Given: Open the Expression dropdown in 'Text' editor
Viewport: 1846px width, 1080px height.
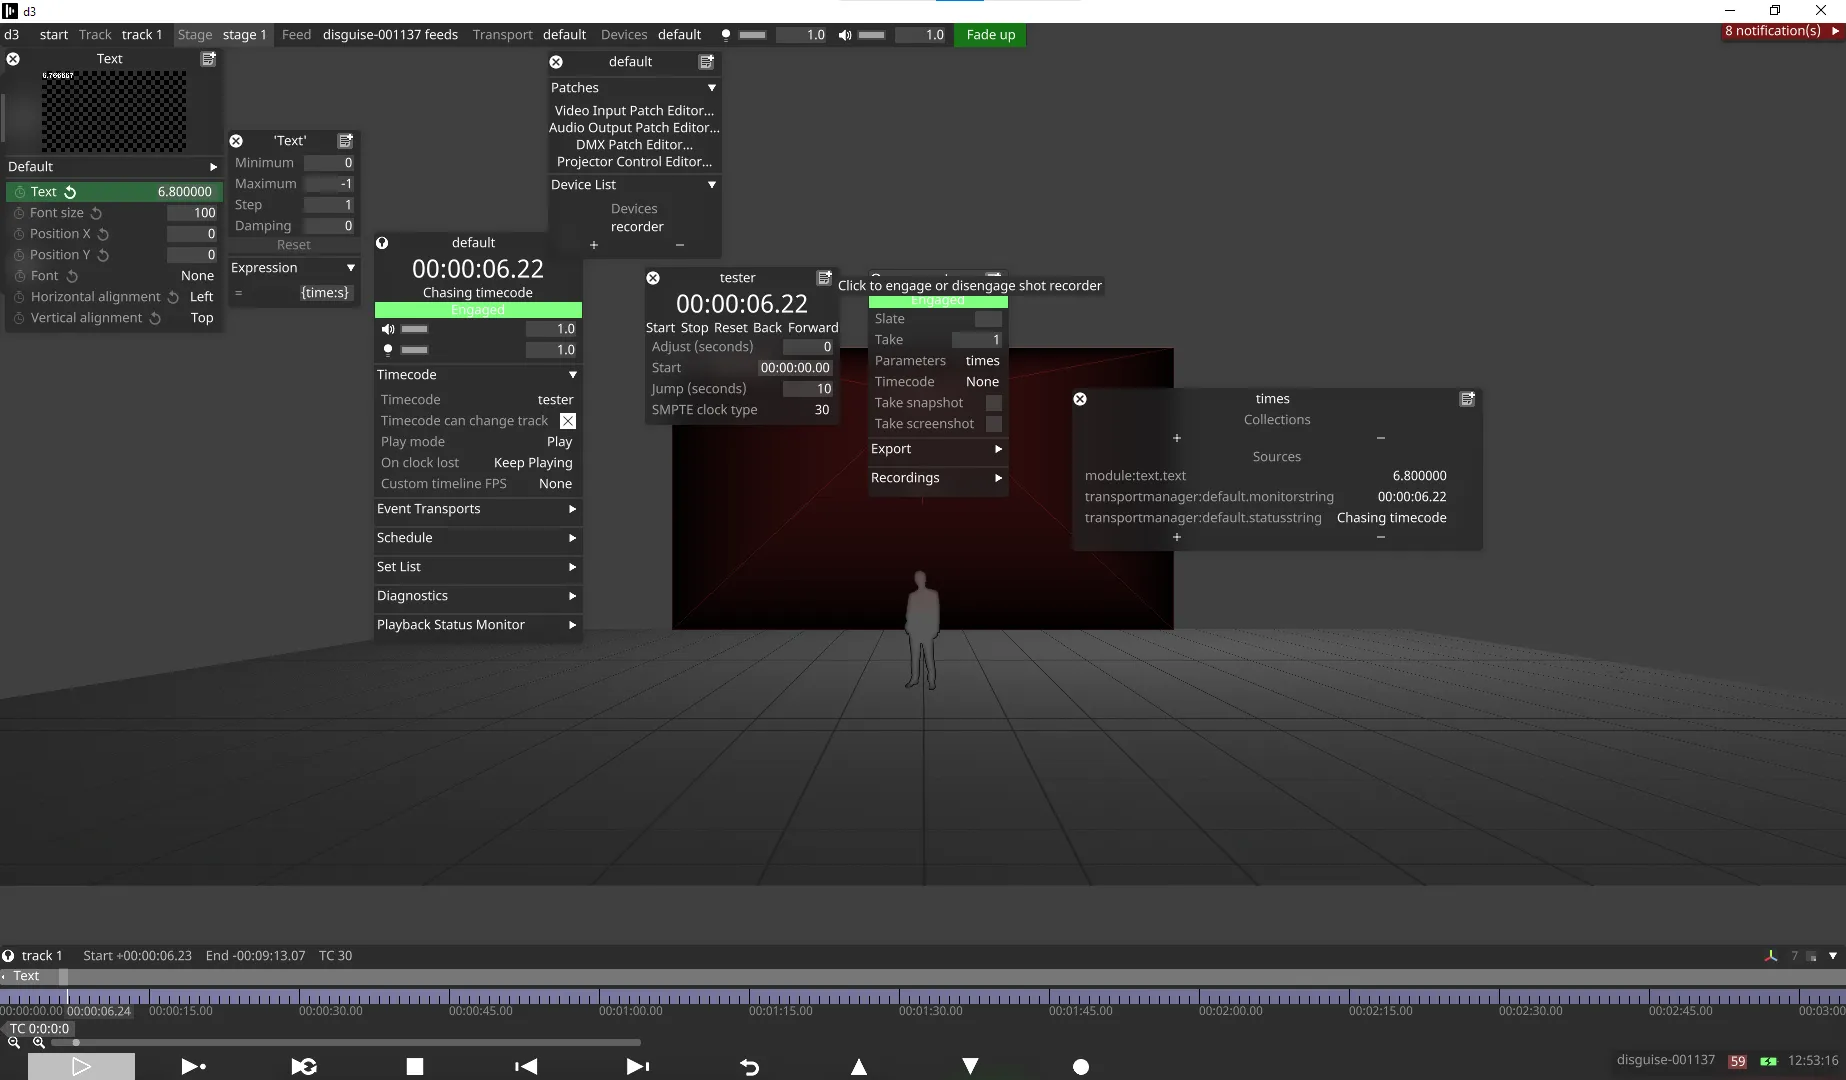Looking at the screenshot, I should (349, 268).
